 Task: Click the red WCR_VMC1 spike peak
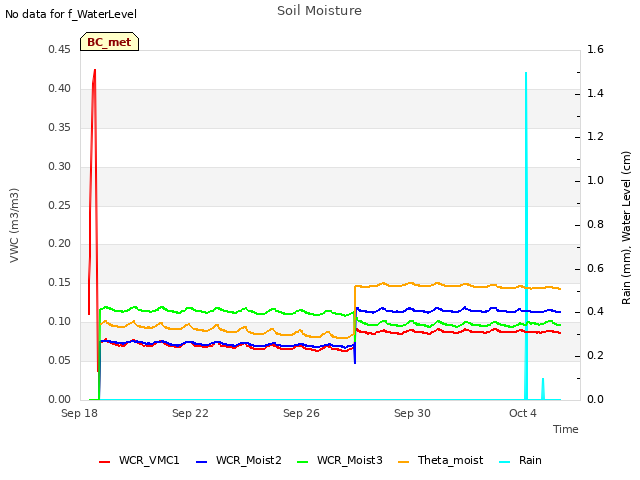pos(95,70)
